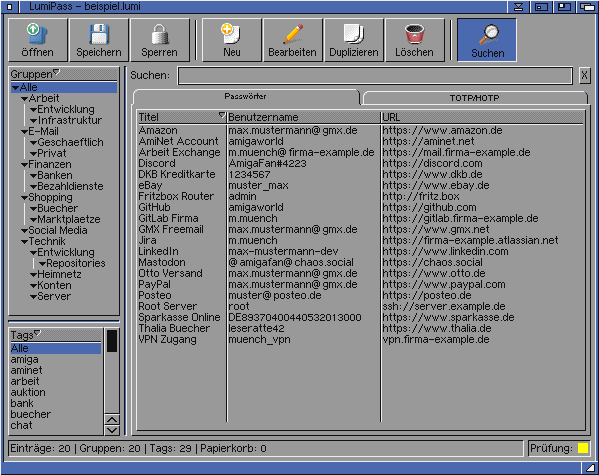Collapse the E-Mail group arrow
This screenshot has width=599, height=475.
pyautogui.click(x=25, y=132)
